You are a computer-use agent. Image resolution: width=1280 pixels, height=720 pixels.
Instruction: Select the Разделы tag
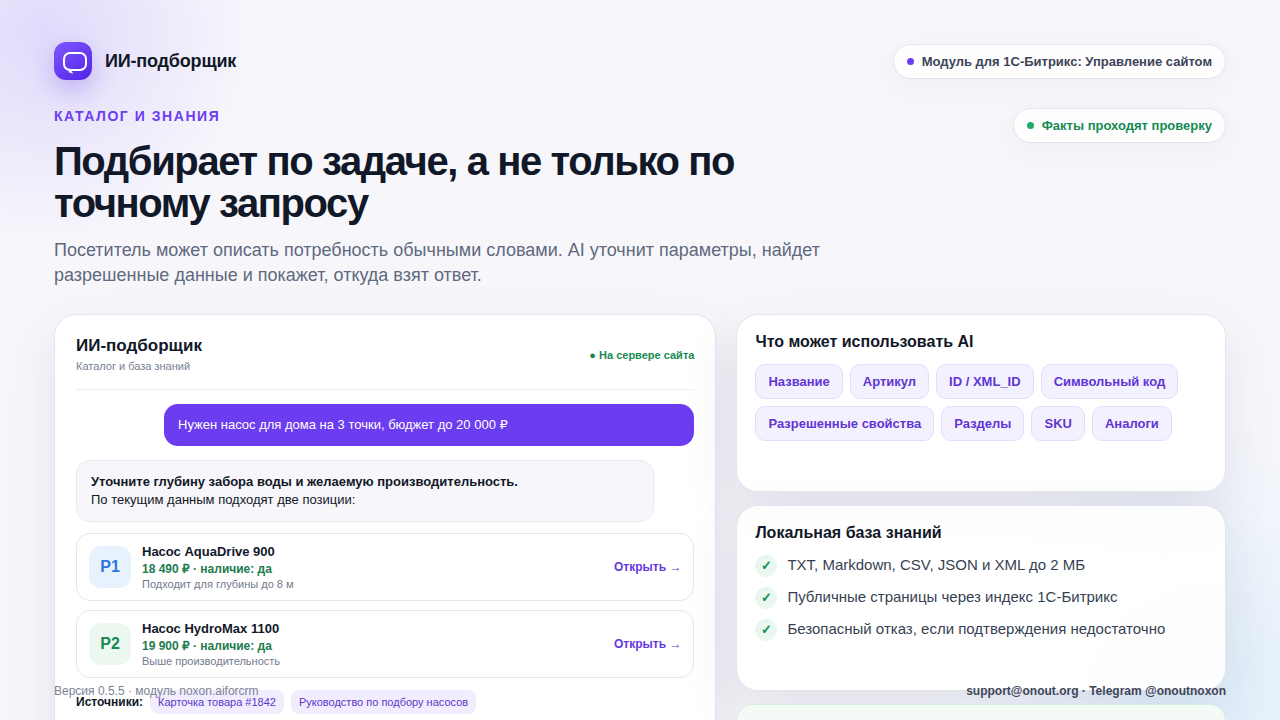(x=982, y=424)
